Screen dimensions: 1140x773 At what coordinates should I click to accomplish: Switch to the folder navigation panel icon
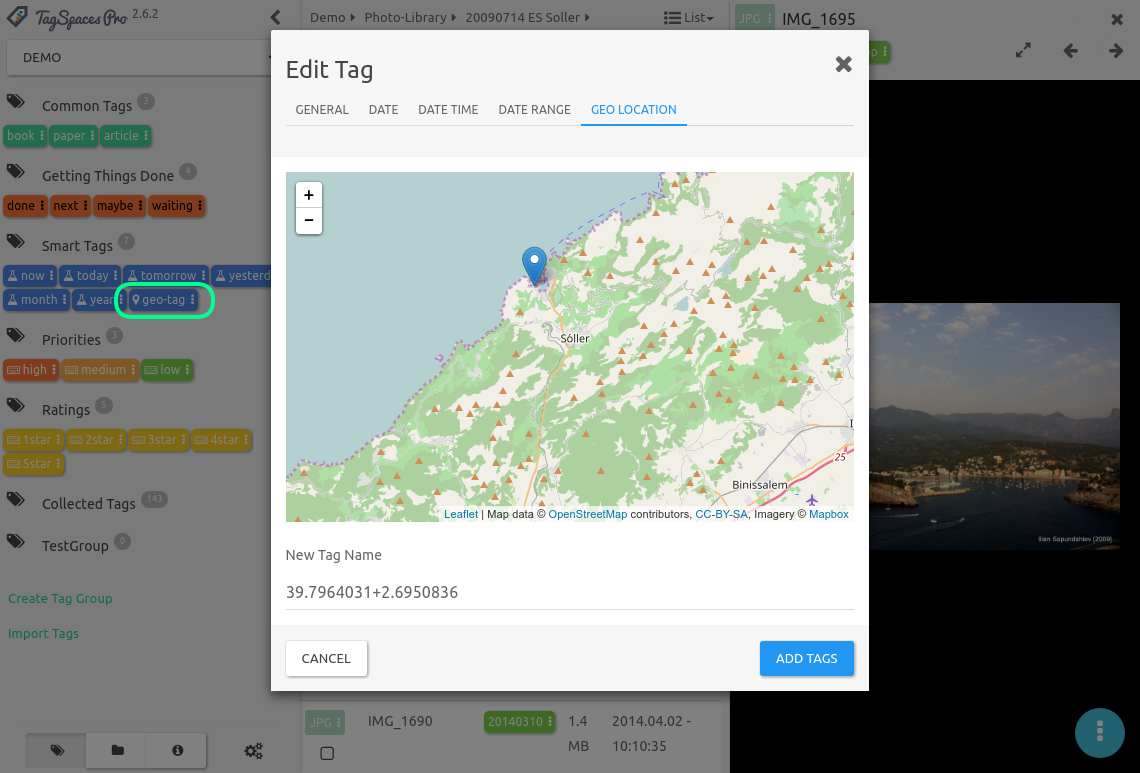[116, 750]
